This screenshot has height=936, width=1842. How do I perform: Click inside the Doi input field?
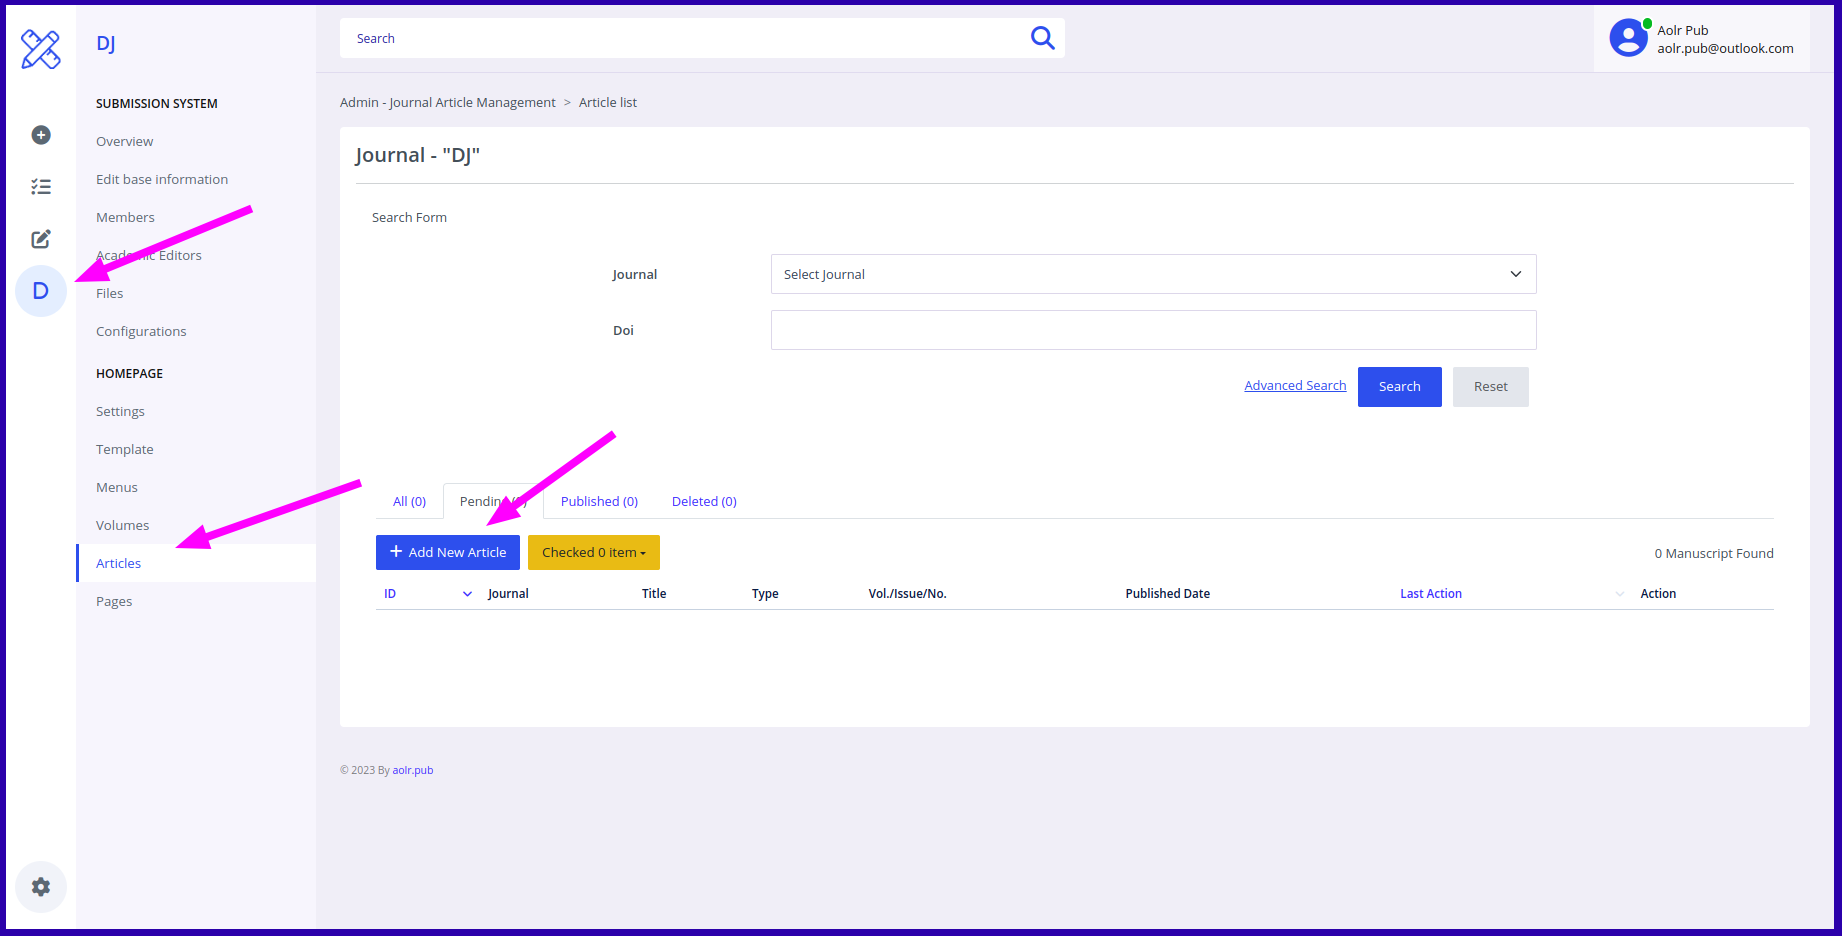click(x=1153, y=330)
